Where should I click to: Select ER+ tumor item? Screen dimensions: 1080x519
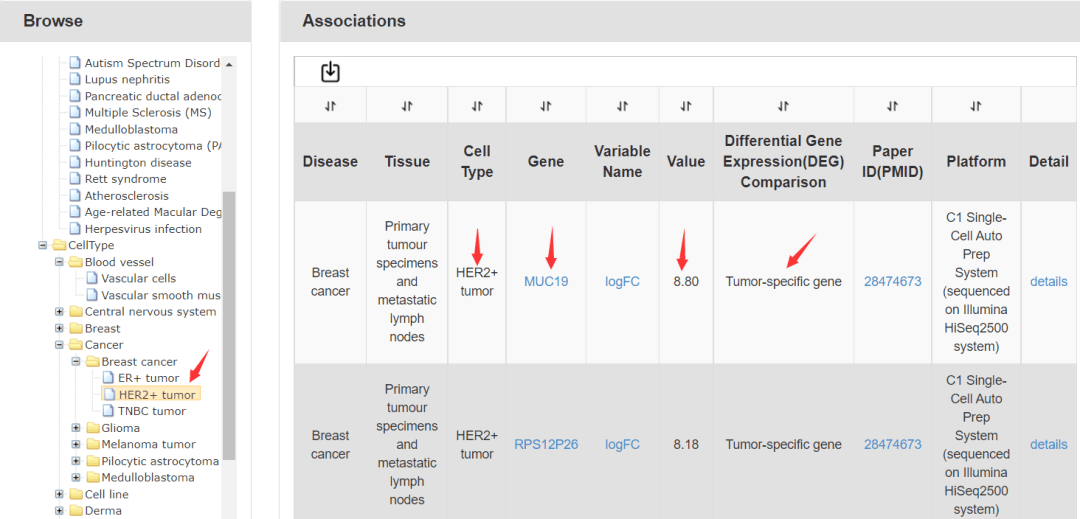149,378
